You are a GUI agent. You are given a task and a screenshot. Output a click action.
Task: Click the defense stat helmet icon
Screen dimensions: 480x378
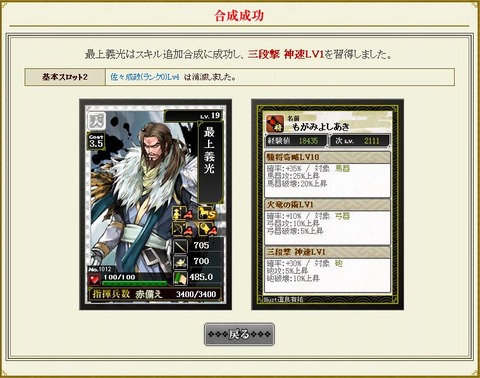[180, 262]
